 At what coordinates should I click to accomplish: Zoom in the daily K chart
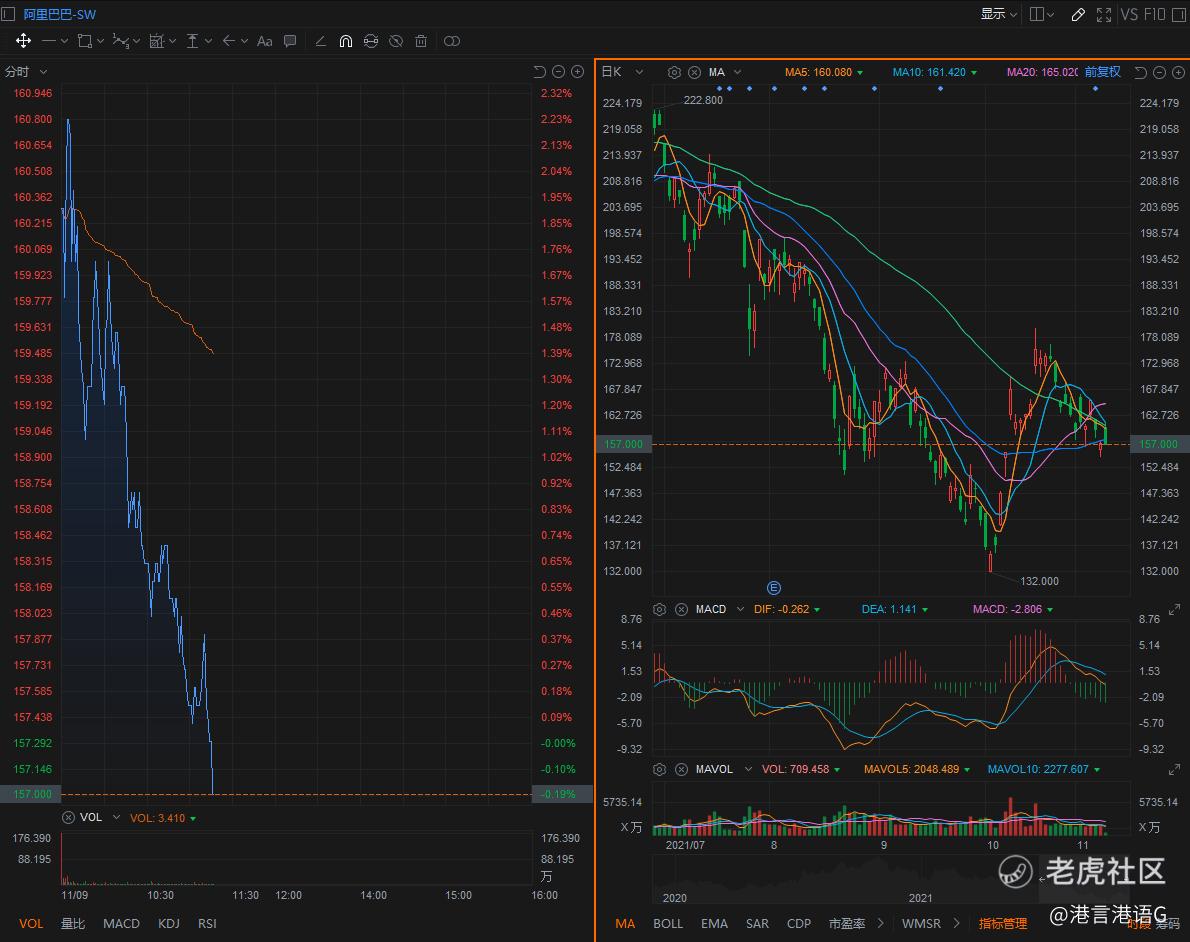pos(1179,72)
